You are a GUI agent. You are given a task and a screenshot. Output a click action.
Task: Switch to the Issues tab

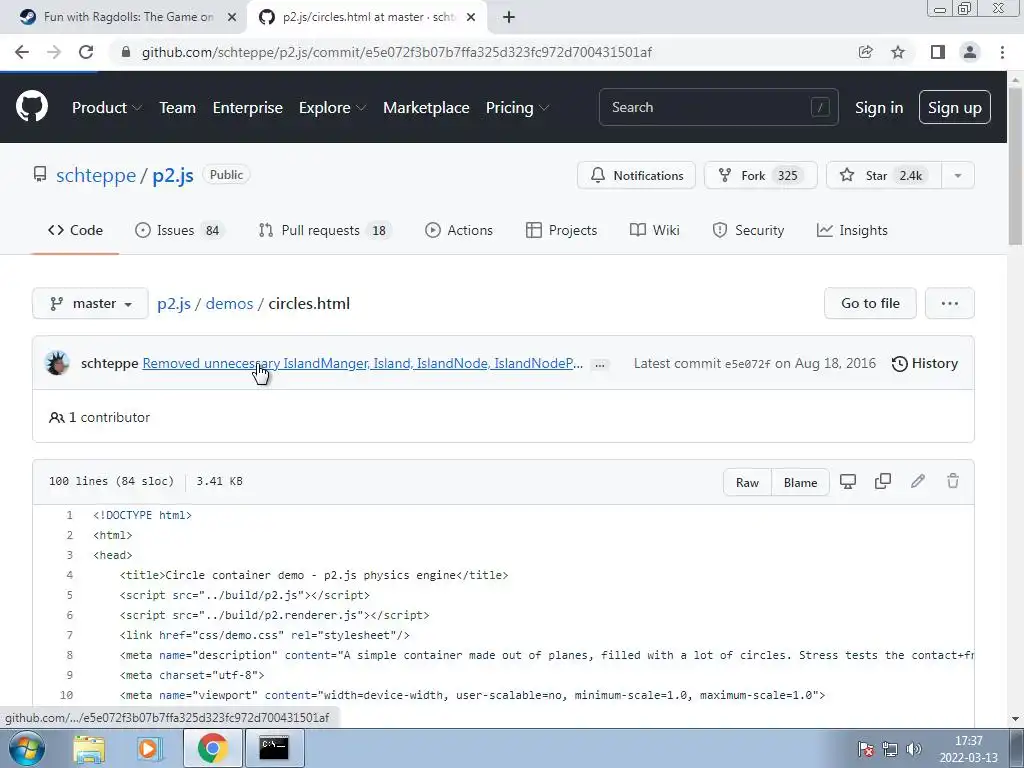coord(179,231)
